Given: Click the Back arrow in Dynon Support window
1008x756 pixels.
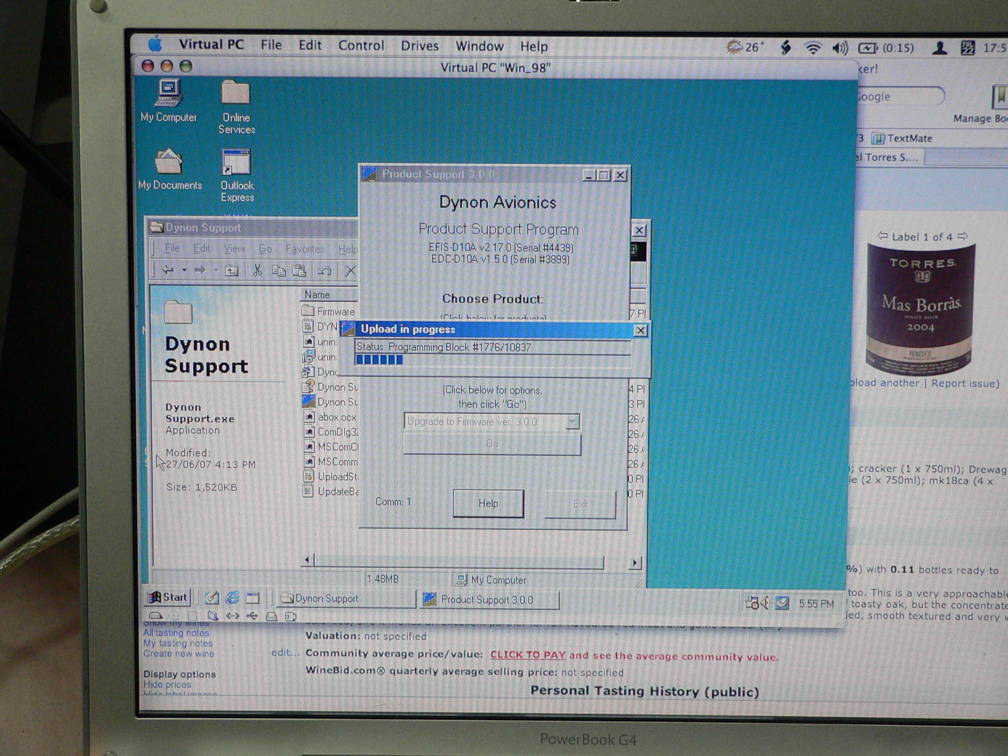Looking at the screenshot, I should tap(168, 271).
